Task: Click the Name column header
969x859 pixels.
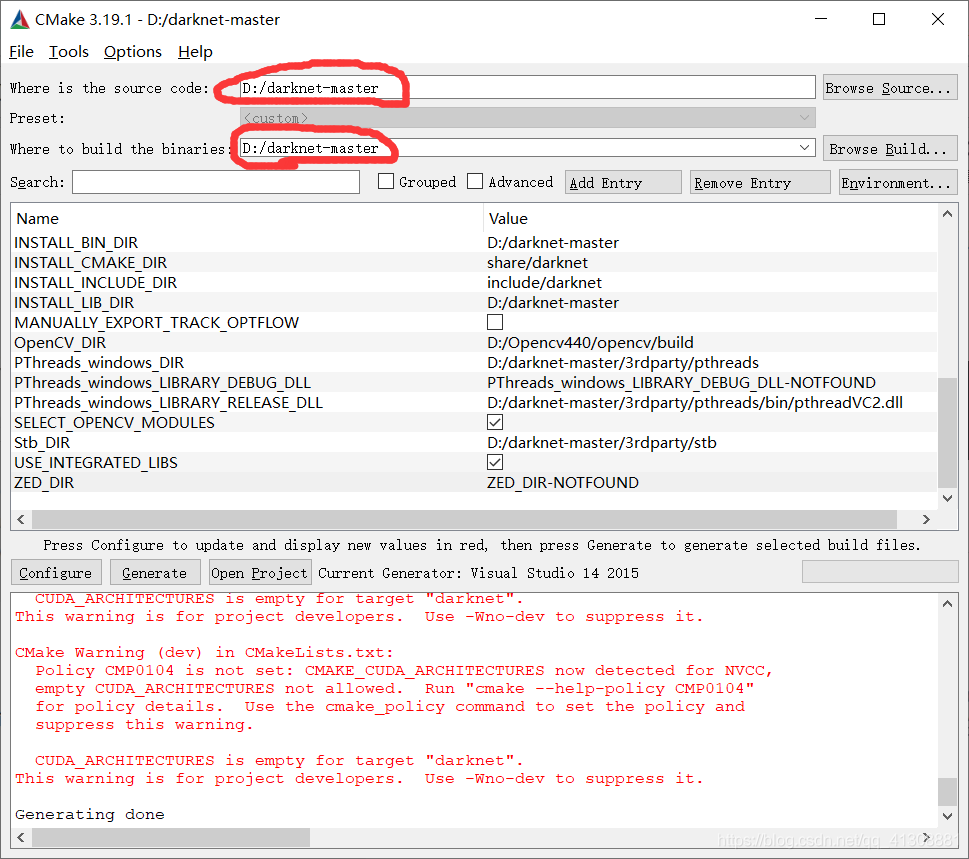Action: (37, 219)
